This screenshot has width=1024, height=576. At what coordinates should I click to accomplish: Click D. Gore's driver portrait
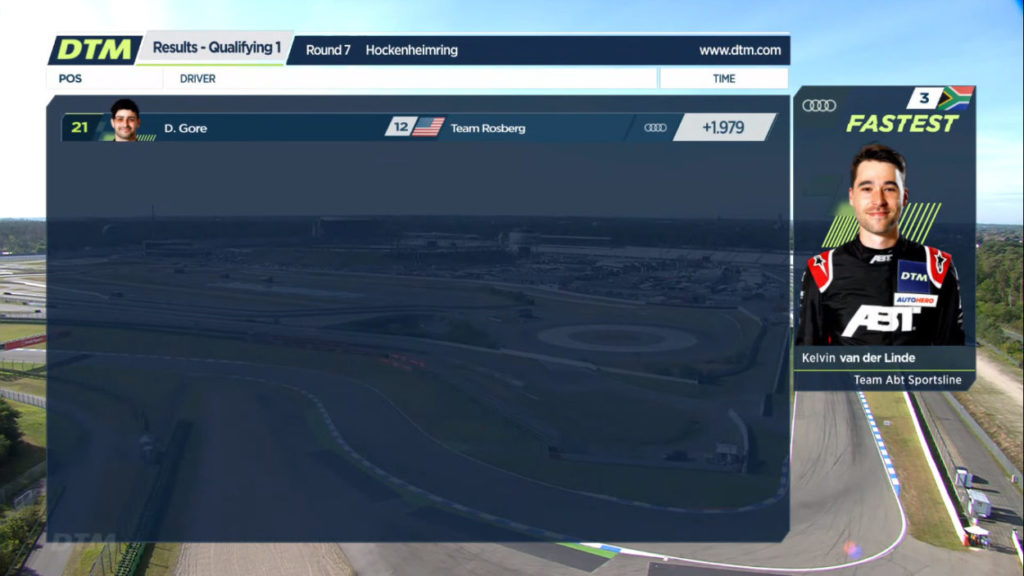[x=125, y=120]
